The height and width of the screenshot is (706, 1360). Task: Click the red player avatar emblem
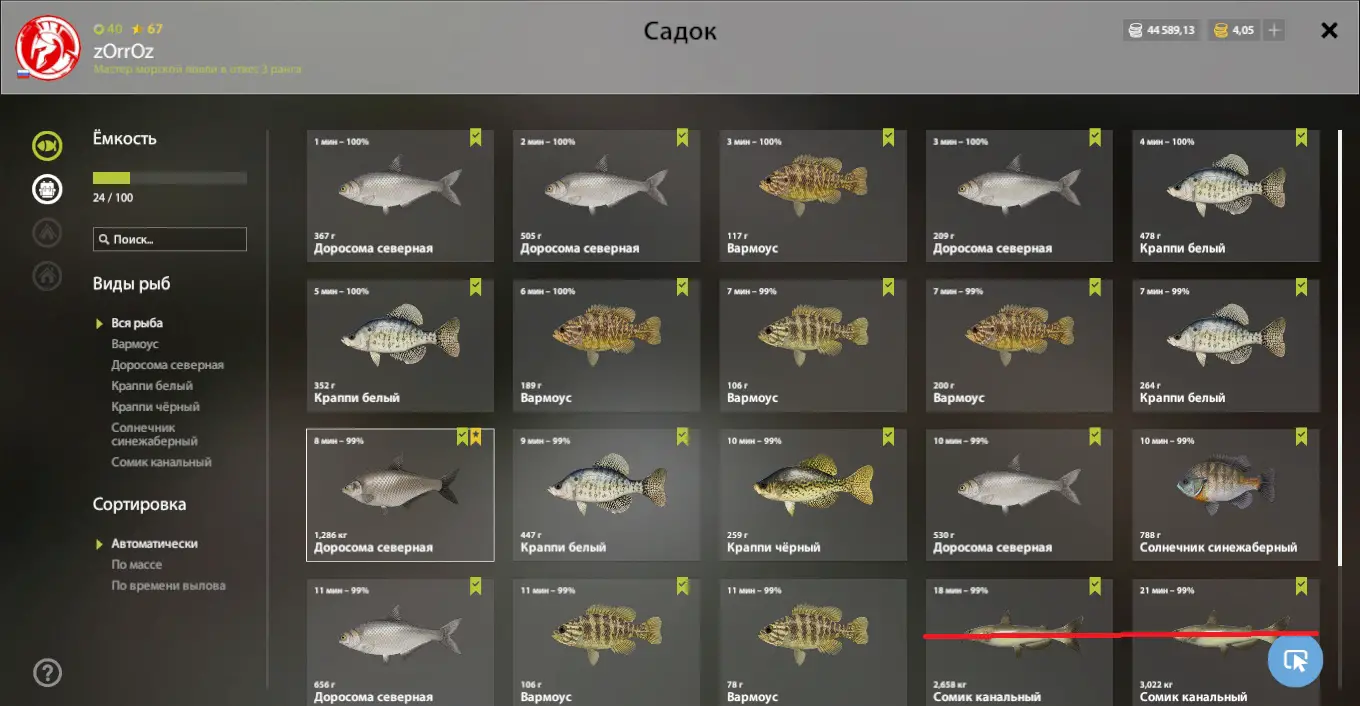tap(48, 48)
